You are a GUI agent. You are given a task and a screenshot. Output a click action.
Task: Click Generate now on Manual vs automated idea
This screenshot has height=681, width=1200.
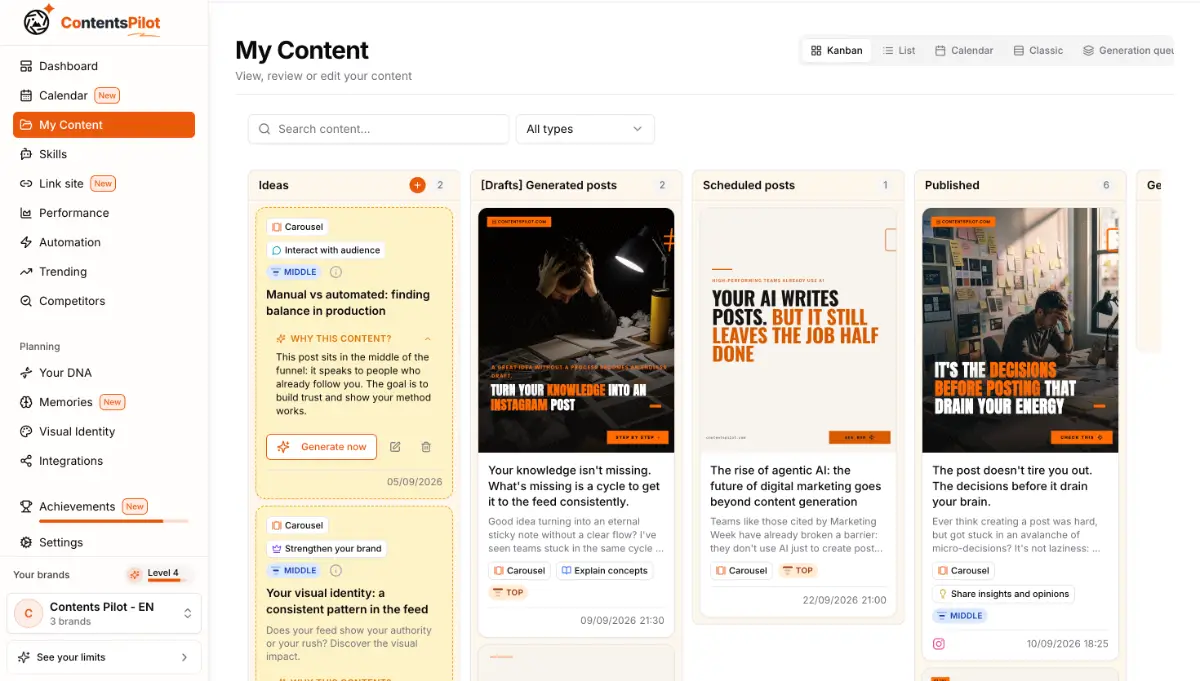pos(321,447)
